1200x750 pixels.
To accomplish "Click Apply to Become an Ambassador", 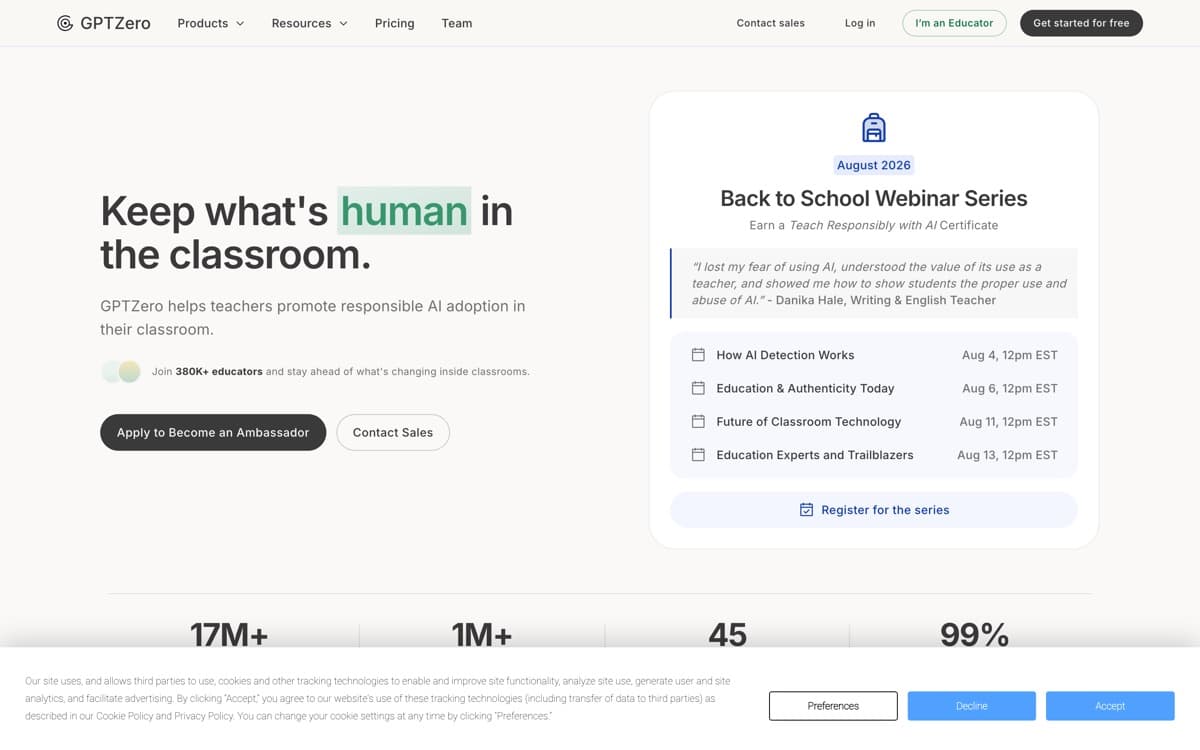I will tap(213, 433).
